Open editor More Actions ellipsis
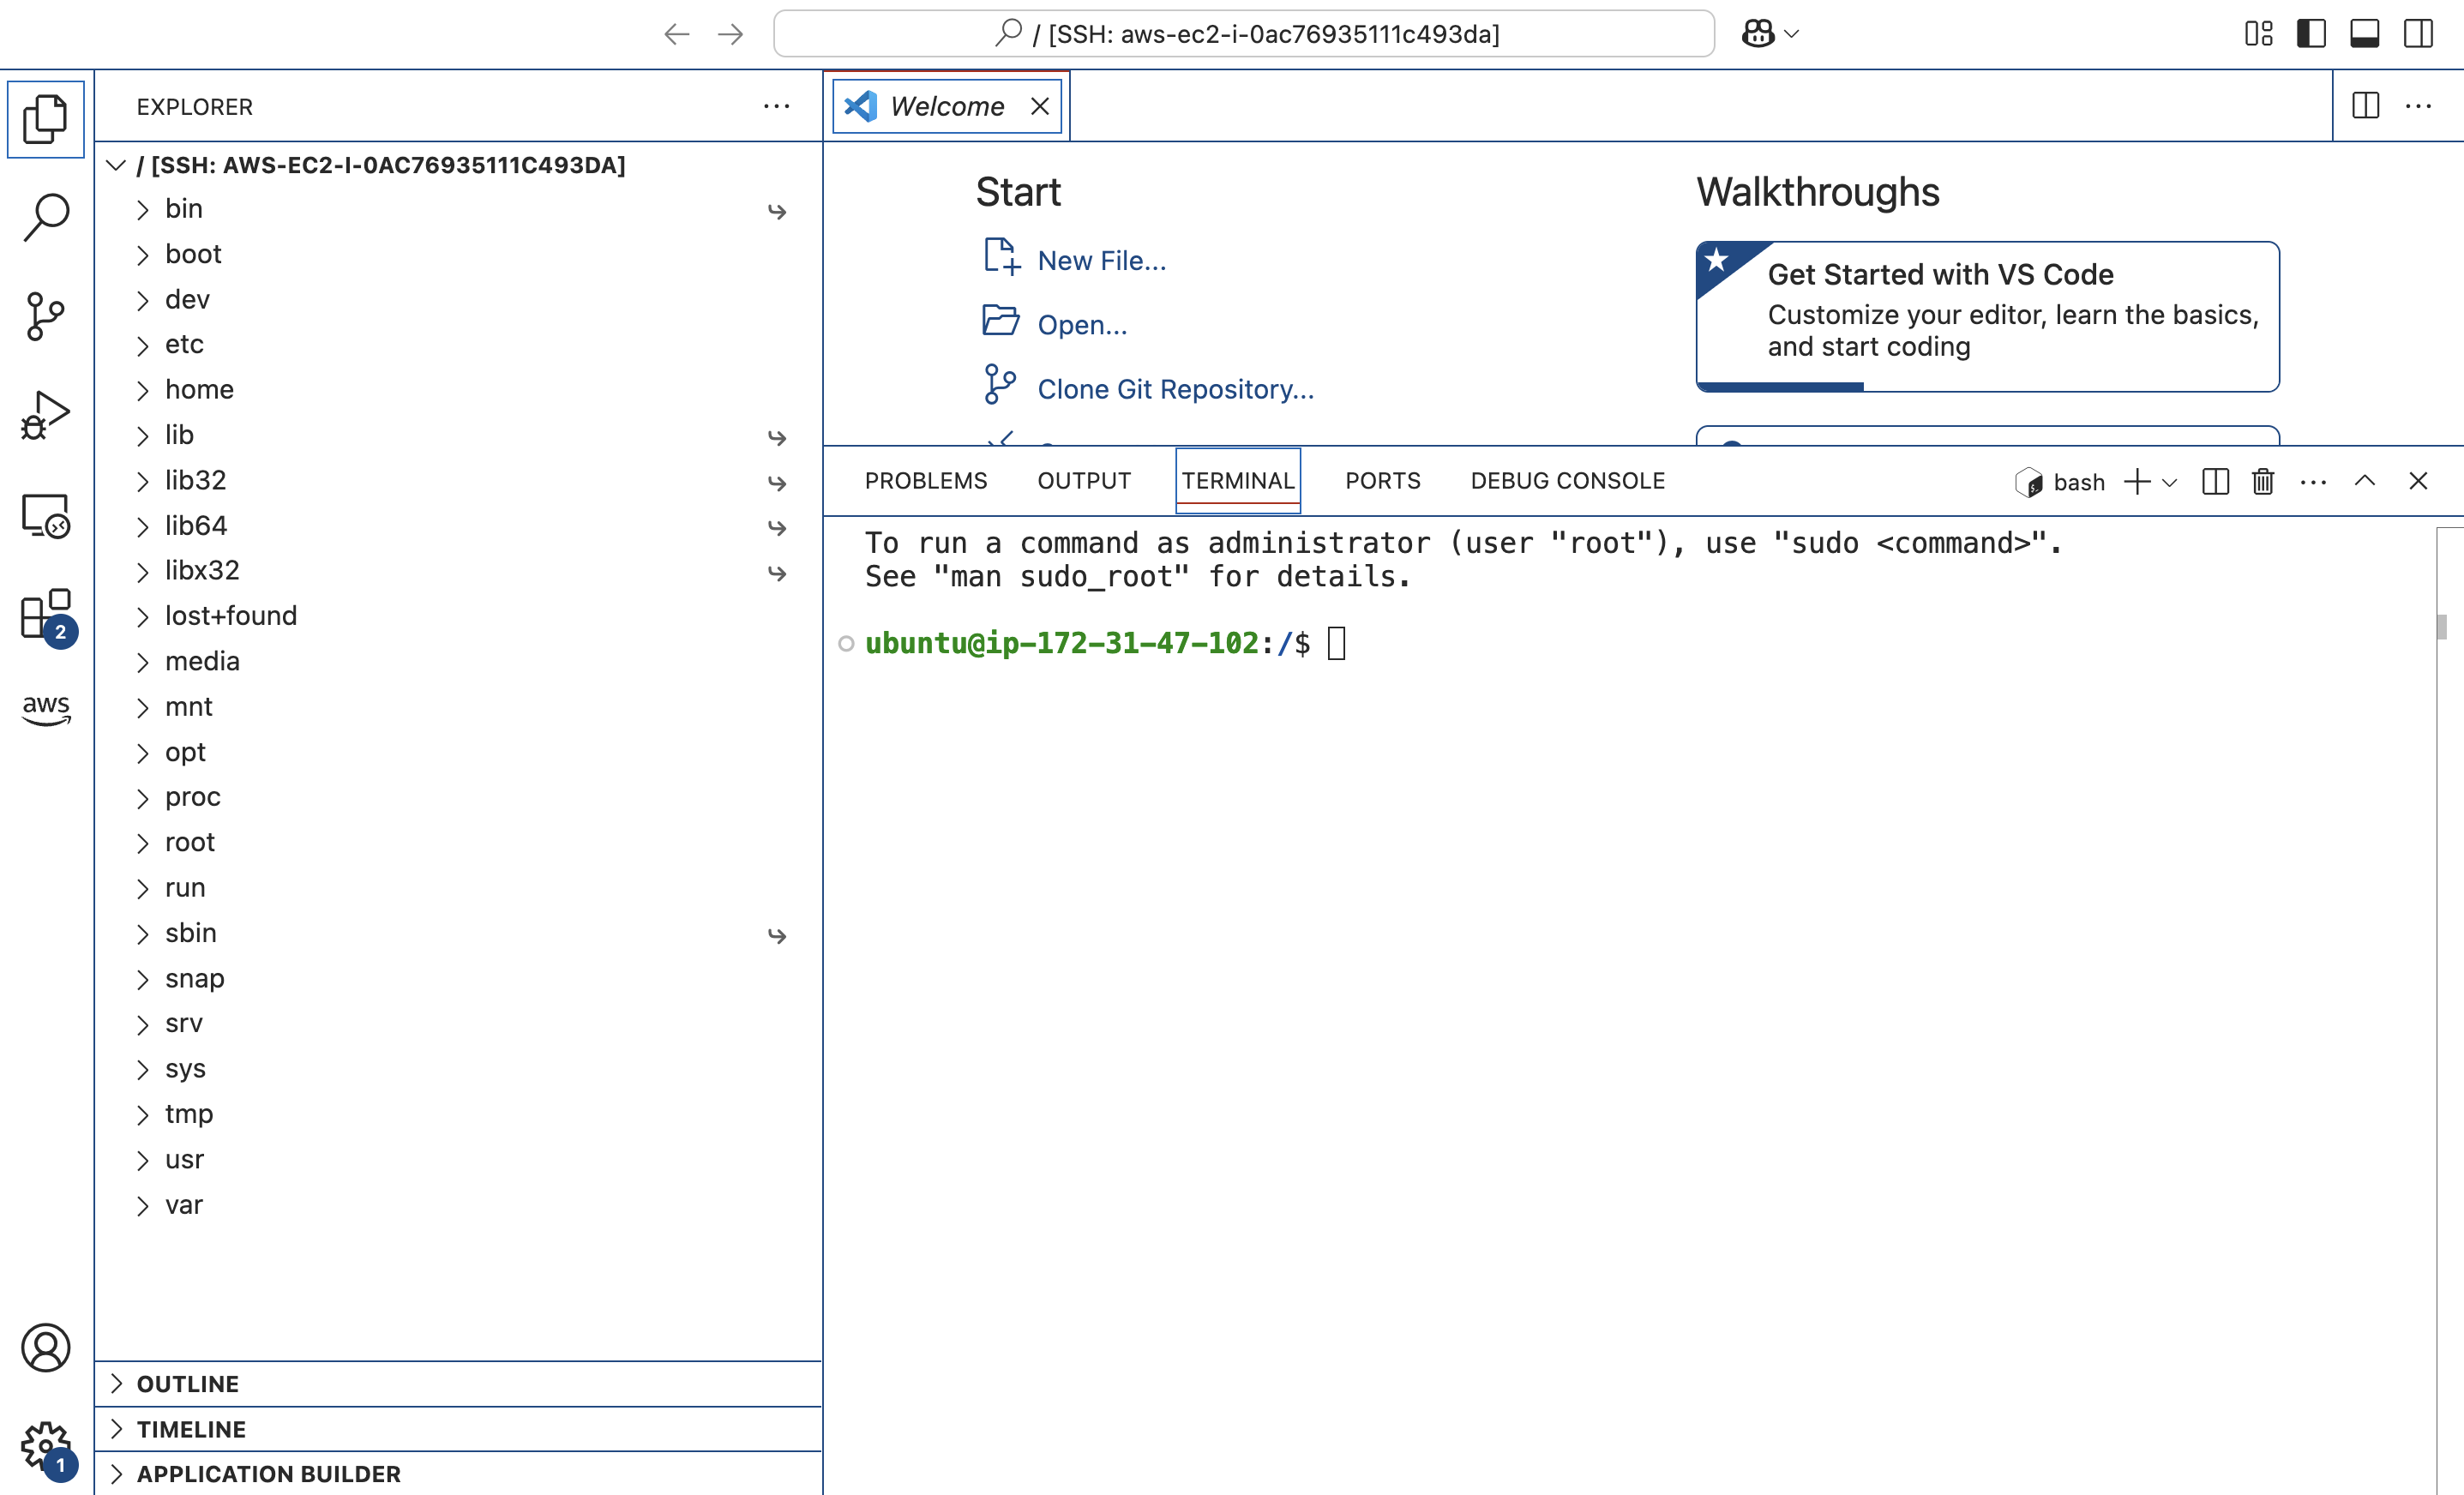Image resolution: width=2464 pixels, height=1495 pixels. pyautogui.click(x=2418, y=106)
